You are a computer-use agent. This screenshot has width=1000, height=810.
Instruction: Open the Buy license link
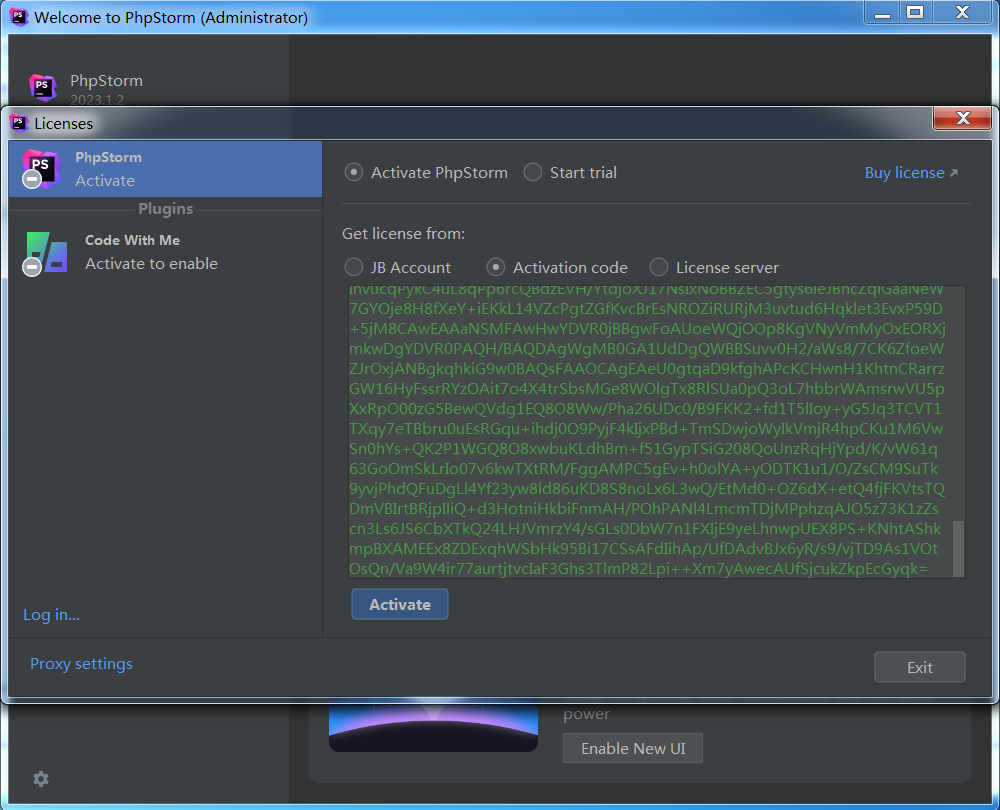click(x=911, y=173)
